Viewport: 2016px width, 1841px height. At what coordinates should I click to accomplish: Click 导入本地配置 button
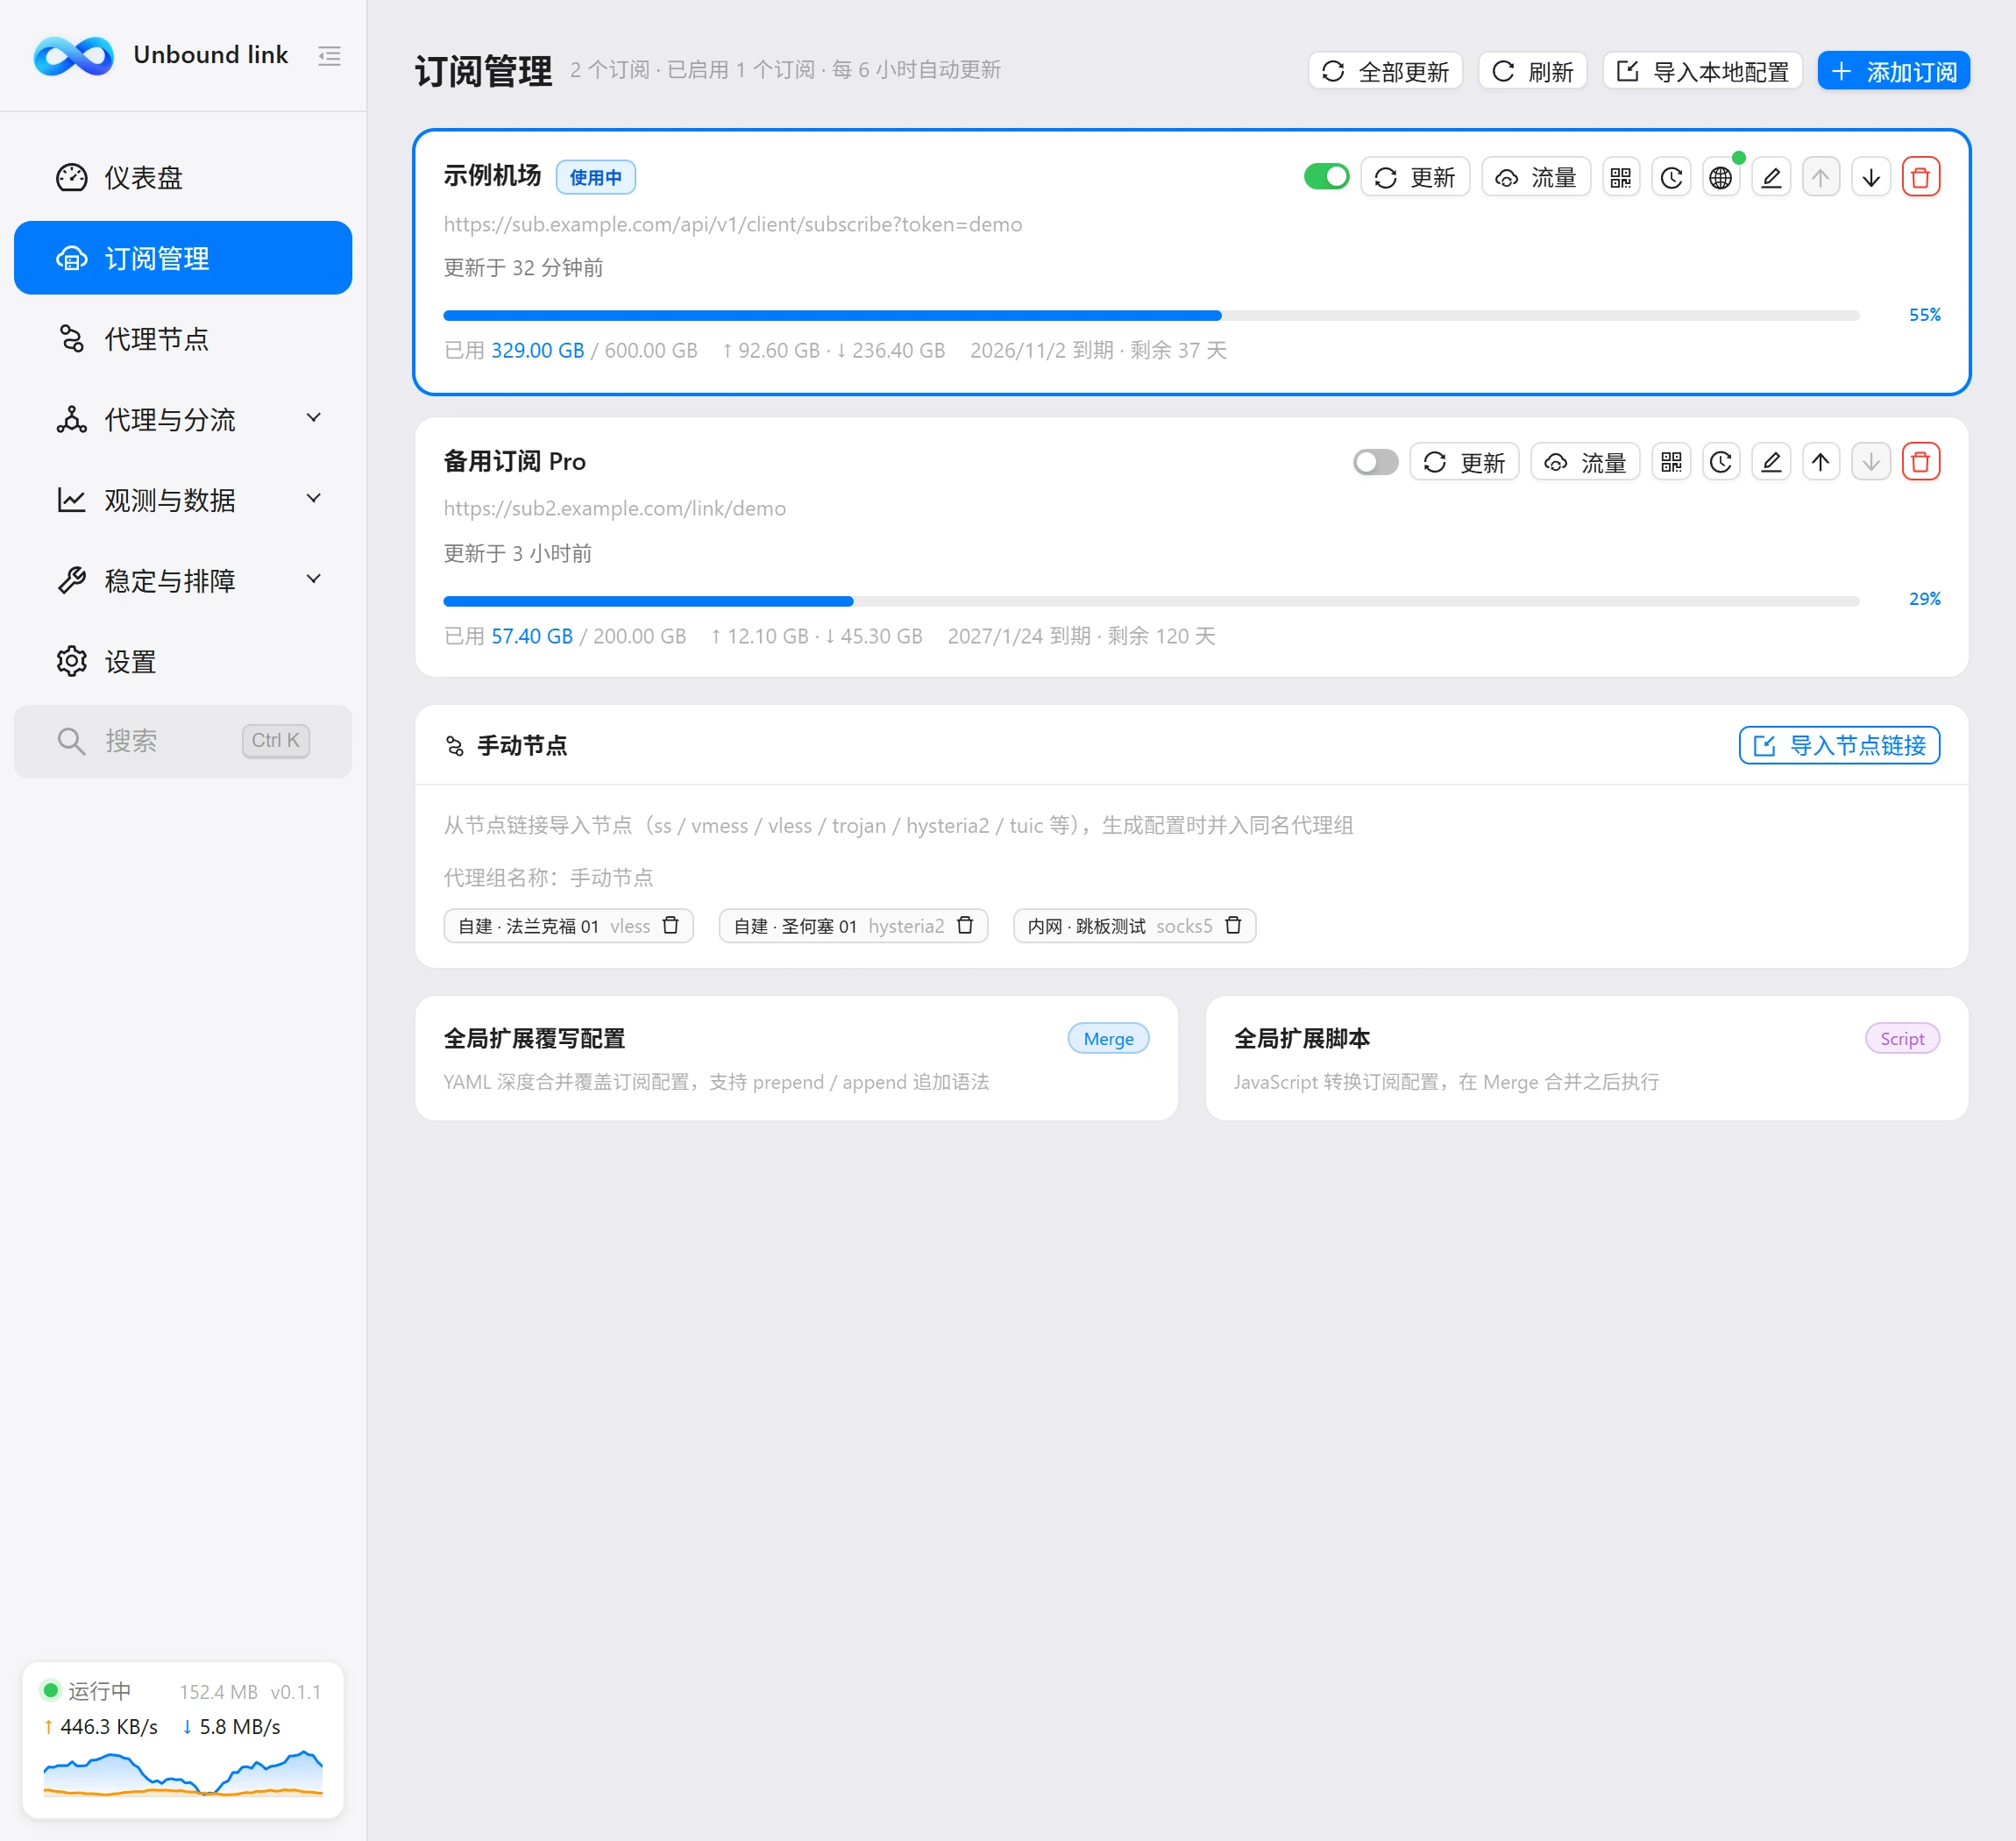1702,71
